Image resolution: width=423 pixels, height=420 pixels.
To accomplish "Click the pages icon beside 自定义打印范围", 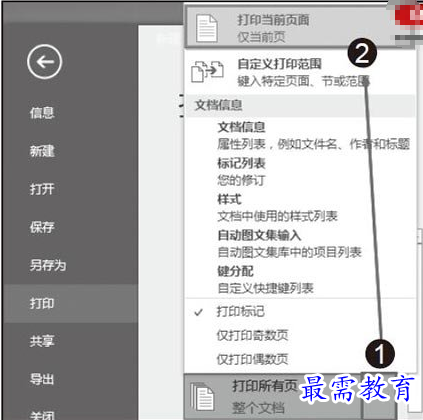I will tap(207, 71).
